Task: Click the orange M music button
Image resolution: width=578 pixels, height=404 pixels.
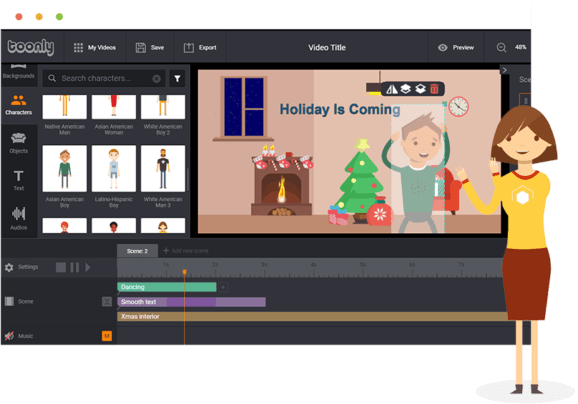Action: (107, 336)
